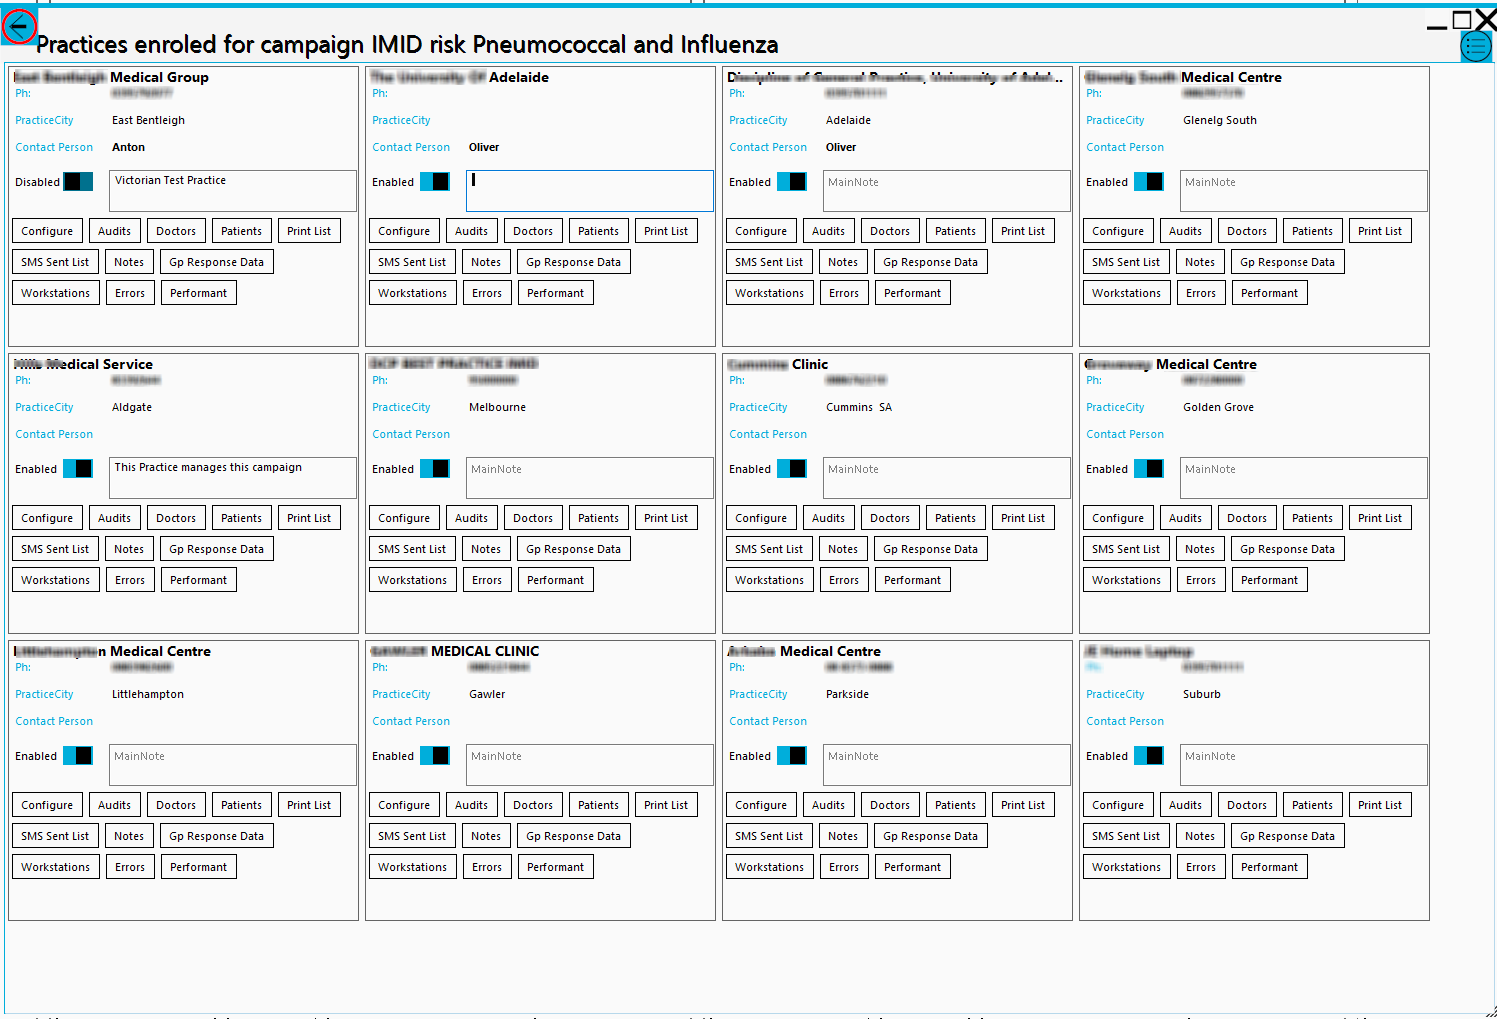Click the empty note box under the Adelaide practice
This screenshot has width=1497, height=1019.
589,191
